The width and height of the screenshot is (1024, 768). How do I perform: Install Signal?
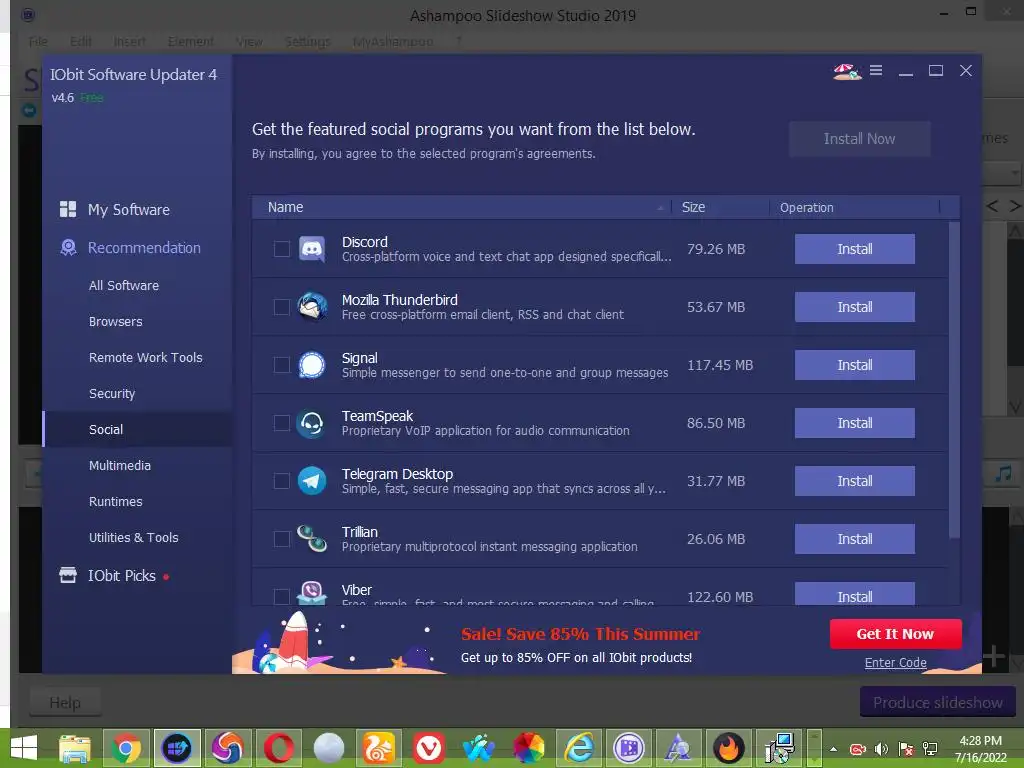[854, 365]
